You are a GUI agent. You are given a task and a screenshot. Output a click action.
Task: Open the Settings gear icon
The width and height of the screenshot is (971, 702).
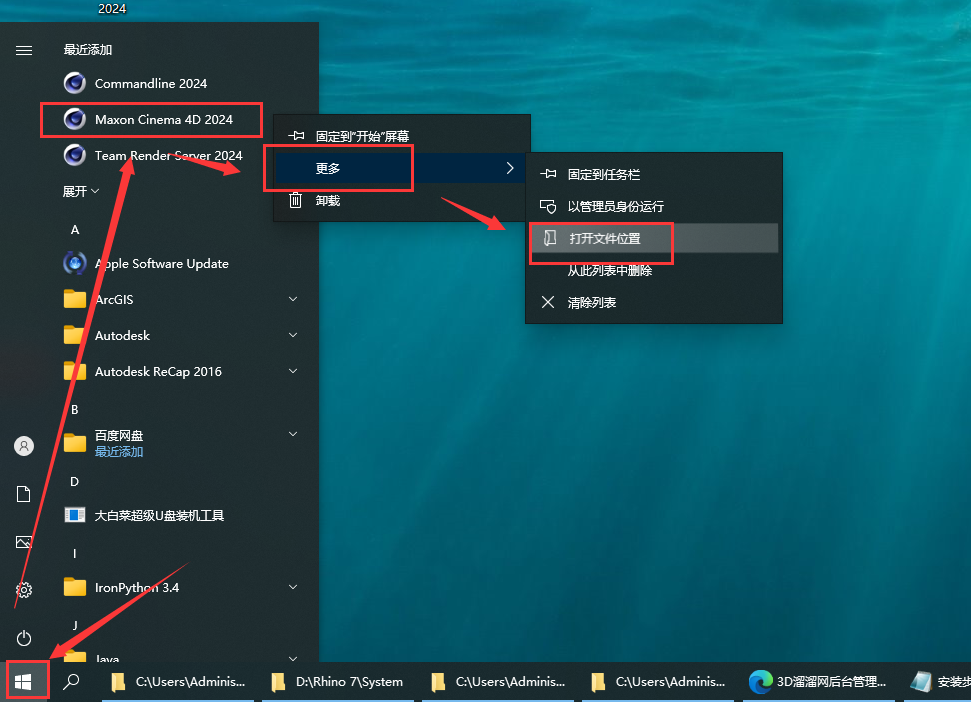[x=24, y=590]
